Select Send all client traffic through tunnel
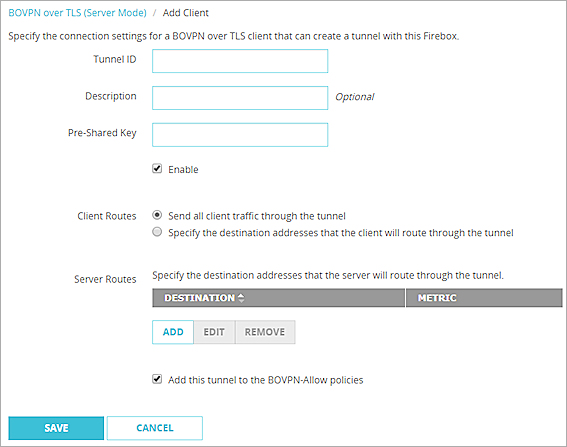This screenshot has height=447, width=567. click(157, 215)
